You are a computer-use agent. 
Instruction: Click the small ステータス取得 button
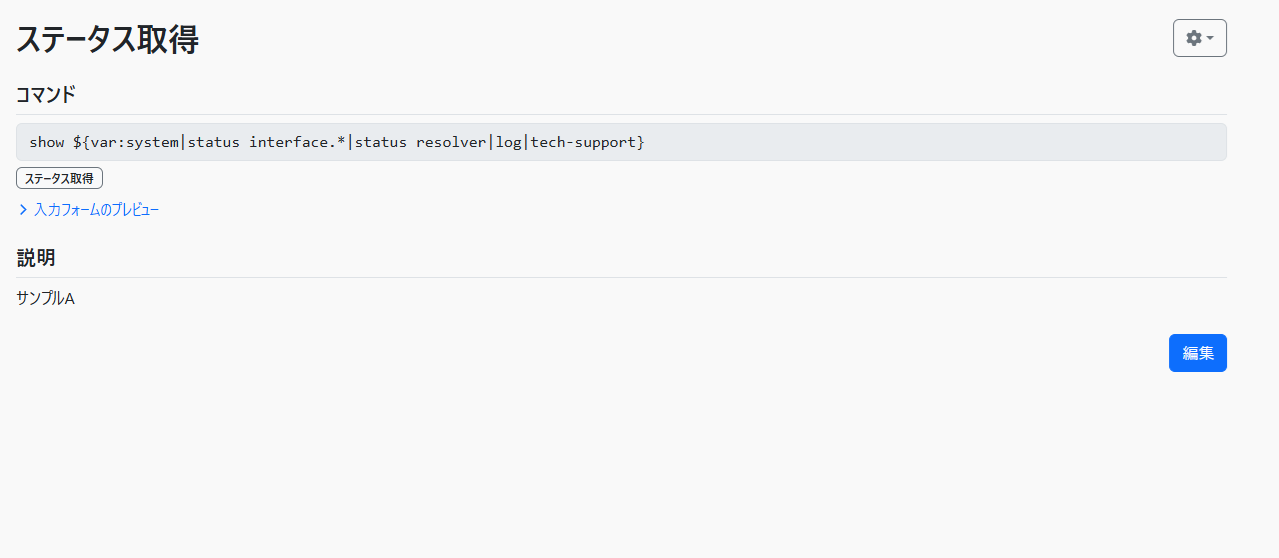59,178
